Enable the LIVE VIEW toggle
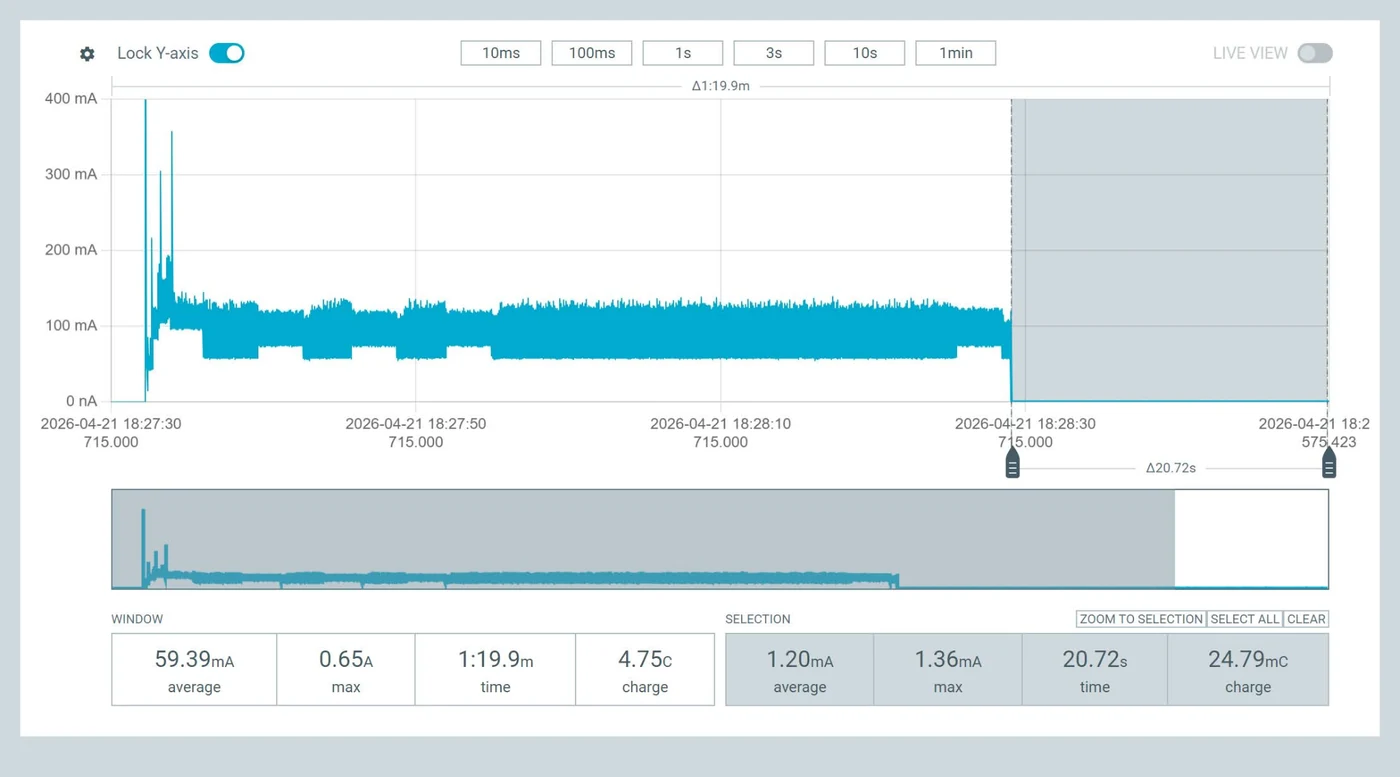Screen dimensions: 1400x777 [1315, 53]
